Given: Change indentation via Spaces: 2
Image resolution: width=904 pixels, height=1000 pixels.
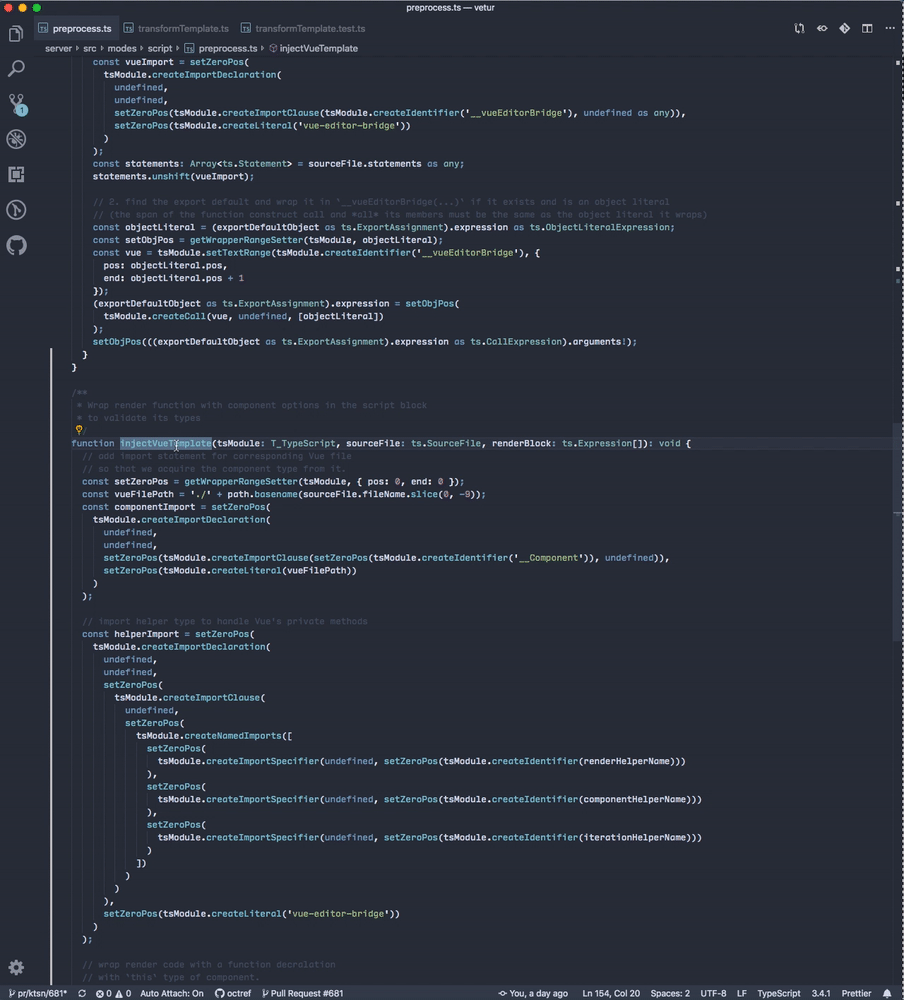Looking at the screenshot, I should 670,993.
